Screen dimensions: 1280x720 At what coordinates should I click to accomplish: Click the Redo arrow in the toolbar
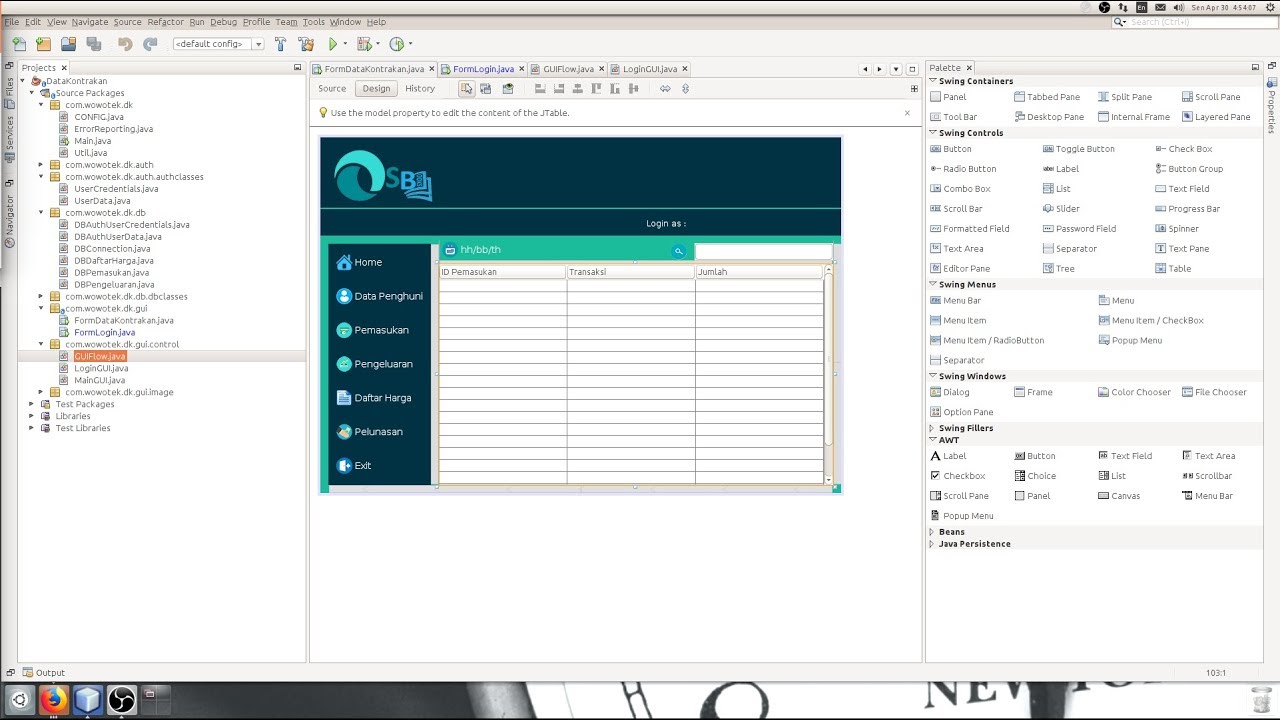click(x=150, y=44)
